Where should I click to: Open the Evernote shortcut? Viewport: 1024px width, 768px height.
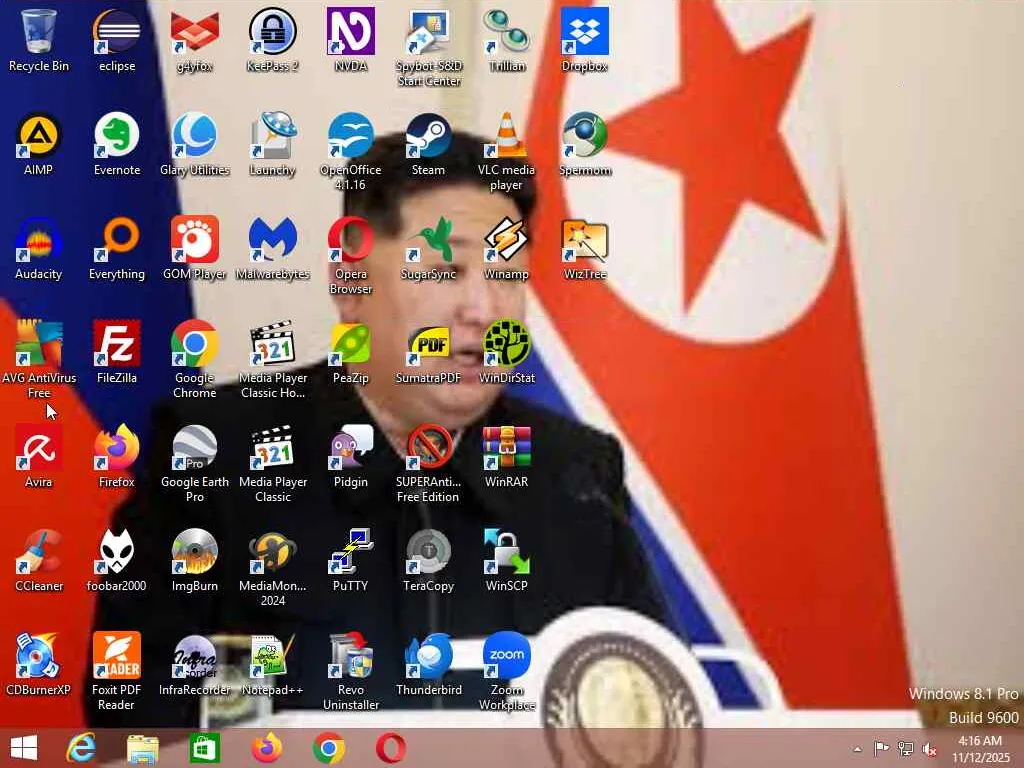[x=117, y=144]
